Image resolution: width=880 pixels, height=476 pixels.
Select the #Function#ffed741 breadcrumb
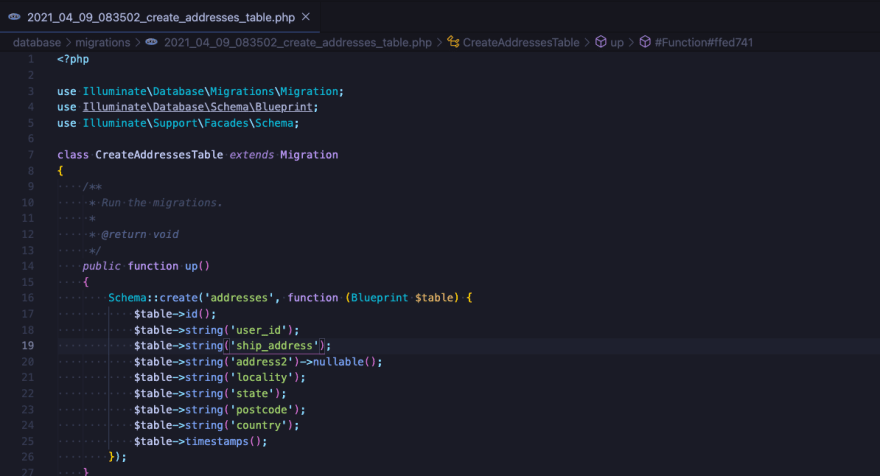pos(704,43)
